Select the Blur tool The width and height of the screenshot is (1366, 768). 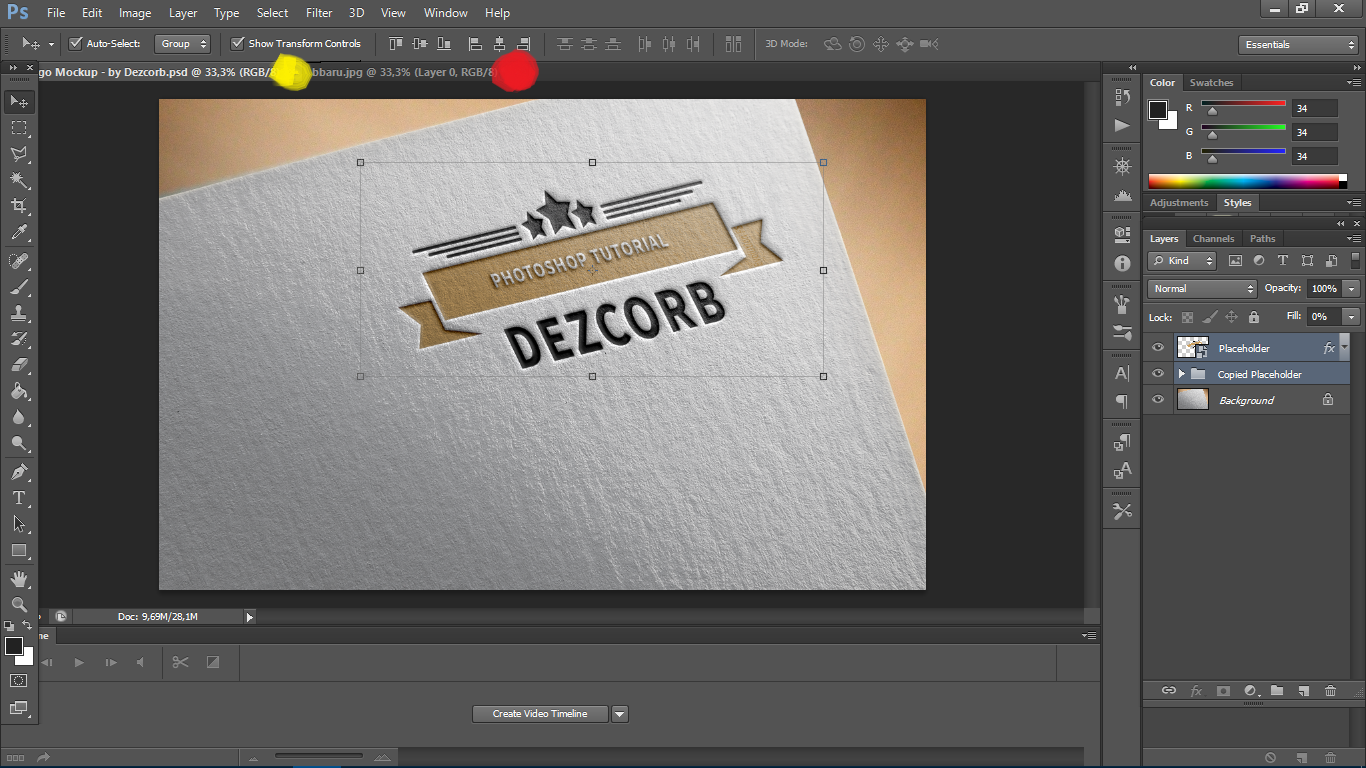click(19, 417)
